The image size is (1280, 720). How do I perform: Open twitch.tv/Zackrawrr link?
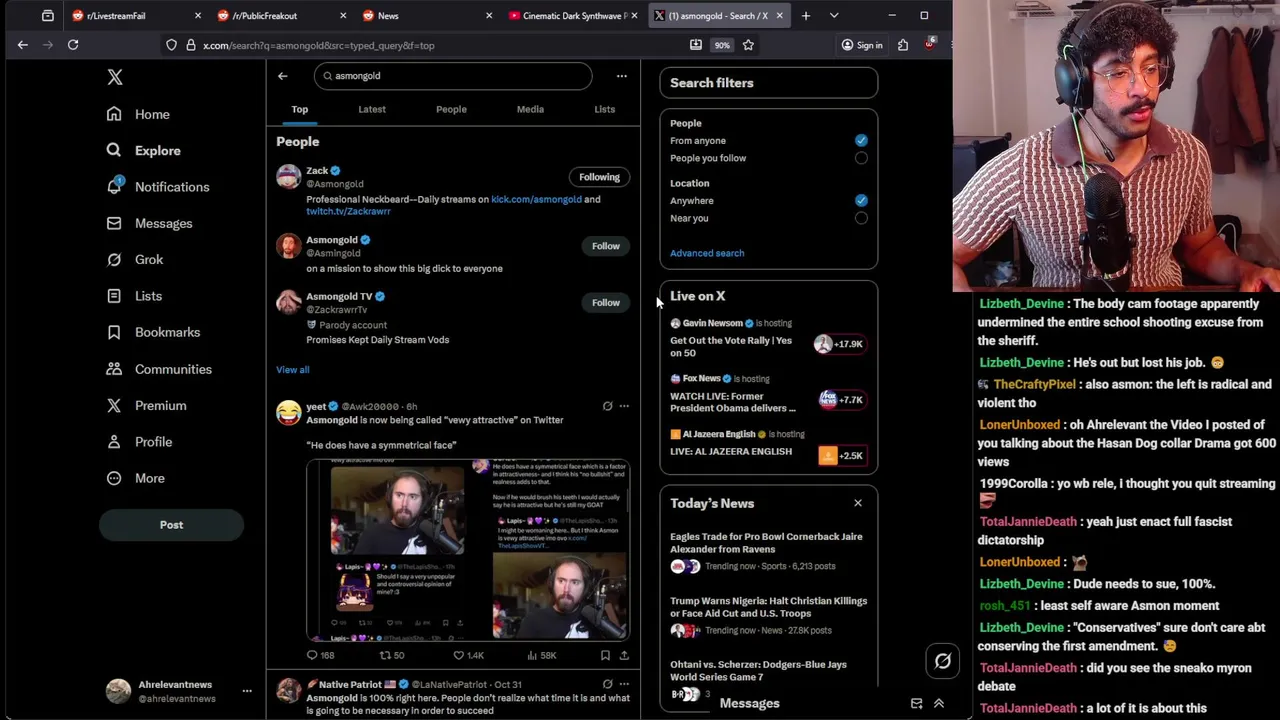348,212
